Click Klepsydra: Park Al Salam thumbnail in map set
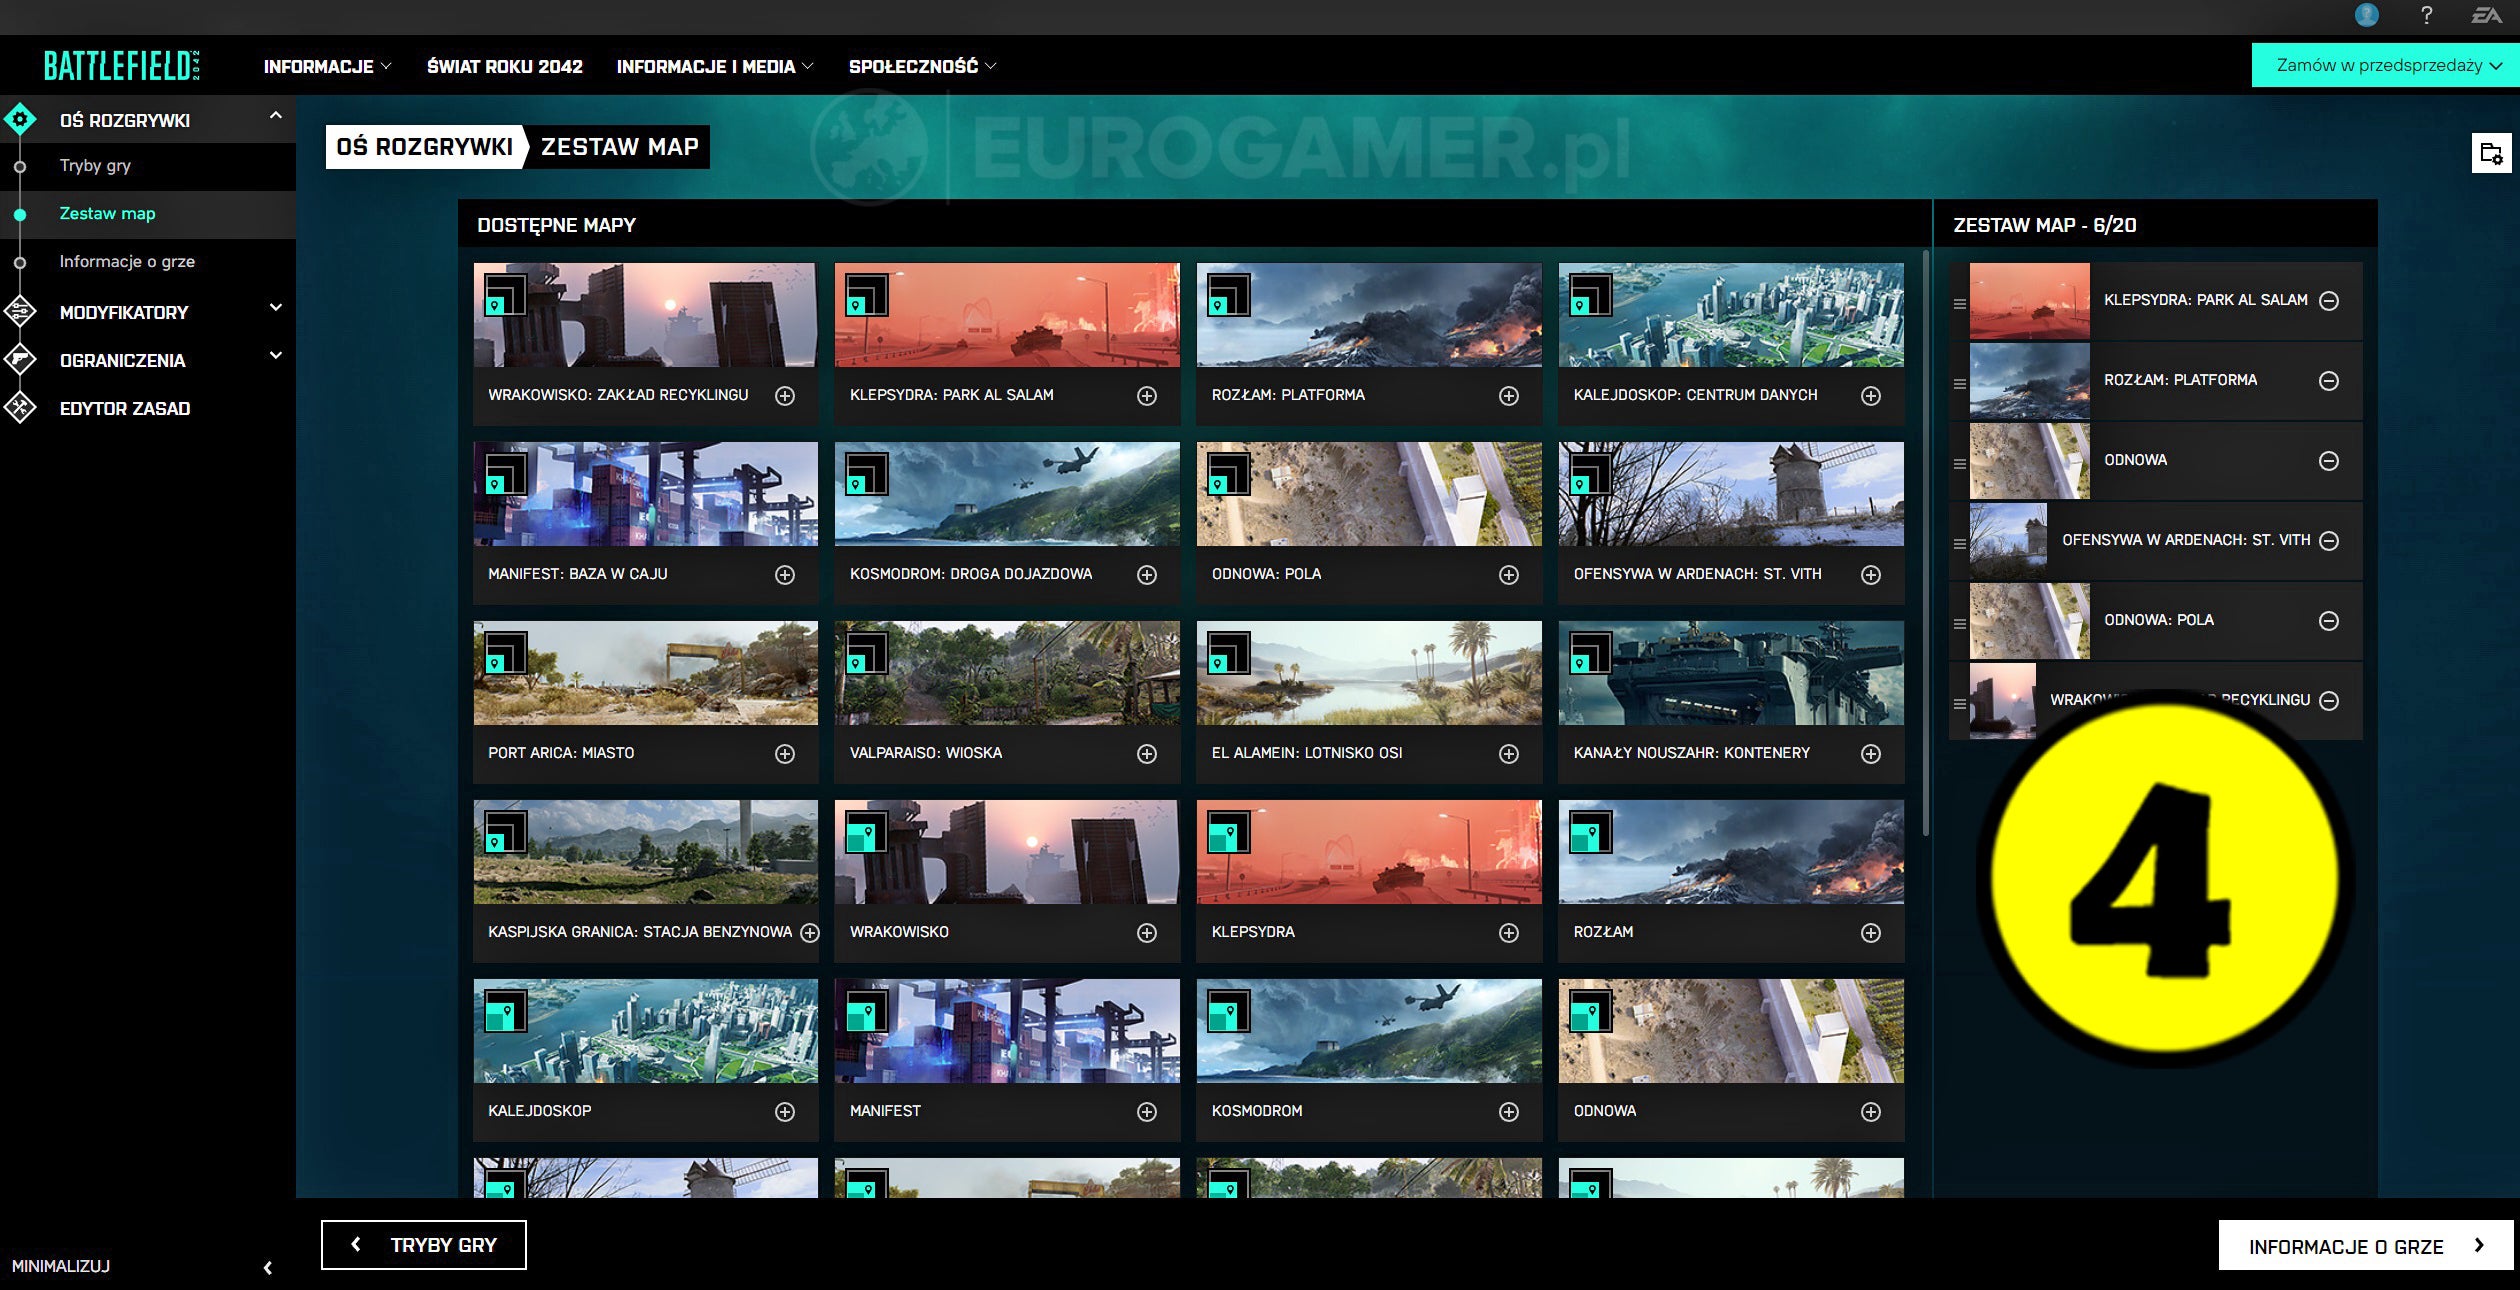Viewport: 2520px width, 1290px height. 2029,301
